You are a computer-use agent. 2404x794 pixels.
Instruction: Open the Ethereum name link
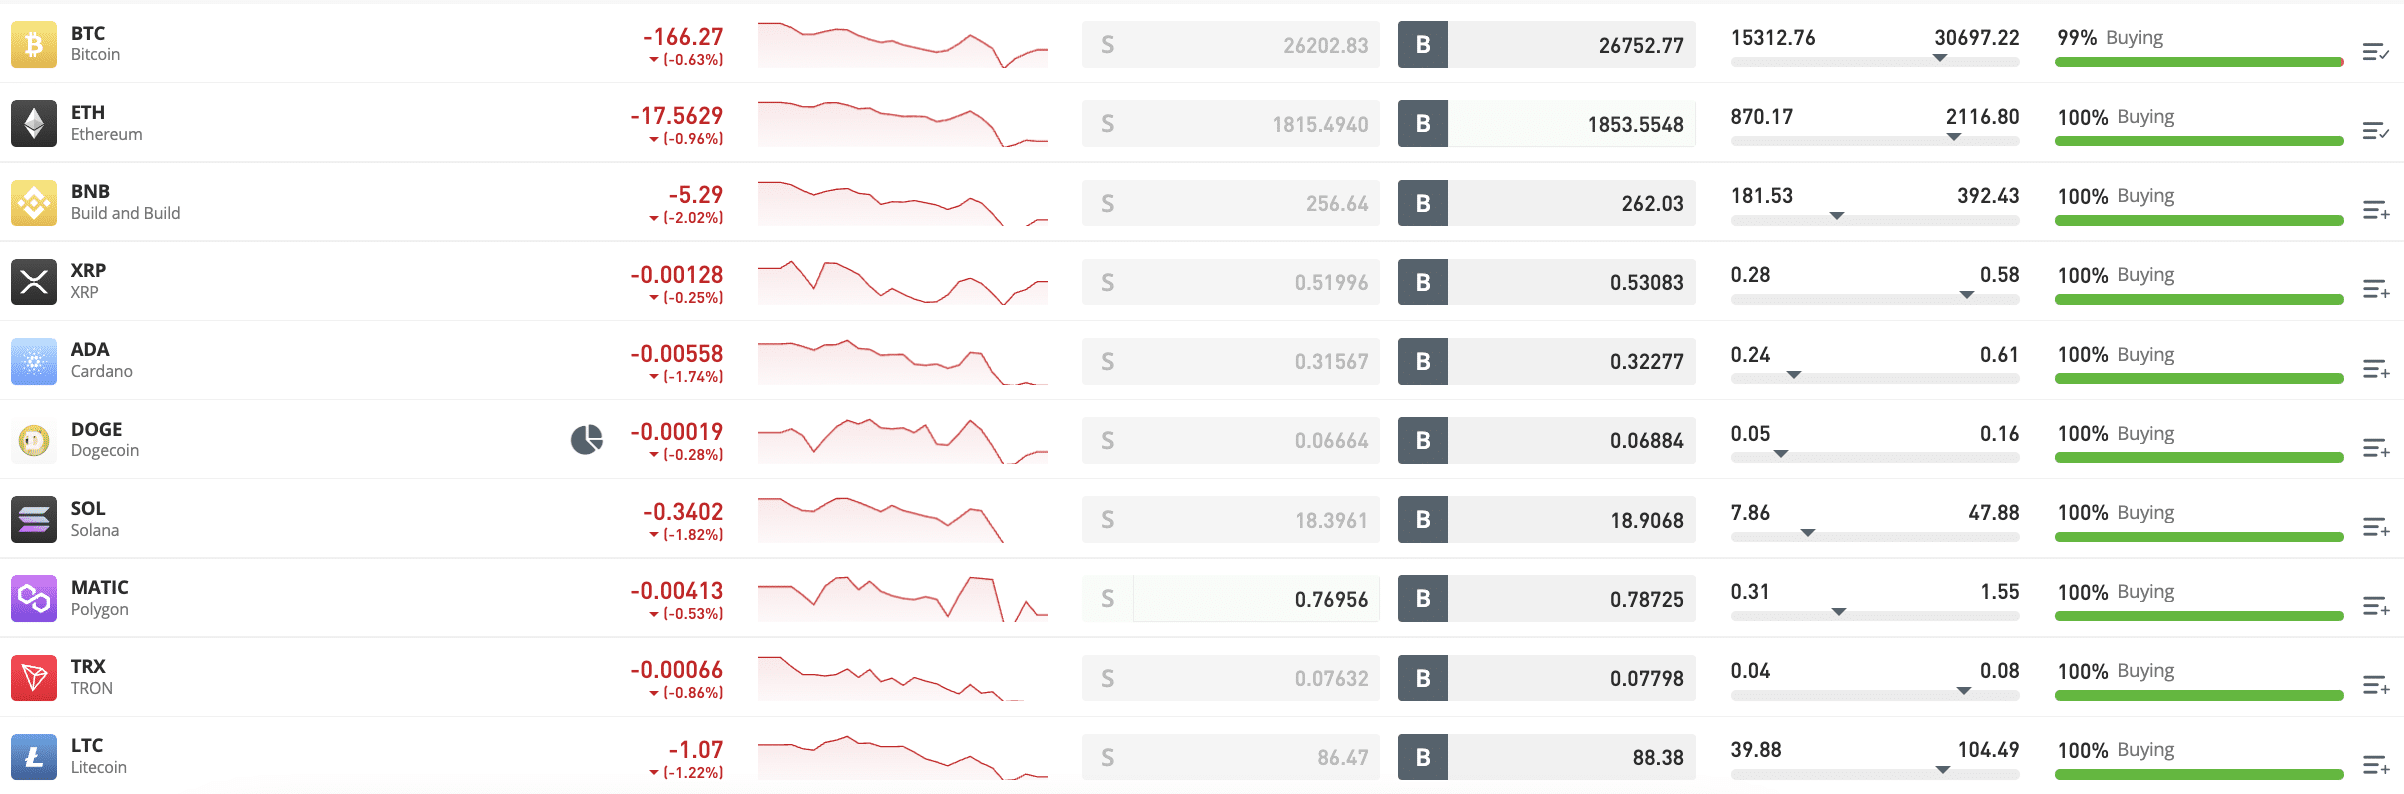coord(106,134)
